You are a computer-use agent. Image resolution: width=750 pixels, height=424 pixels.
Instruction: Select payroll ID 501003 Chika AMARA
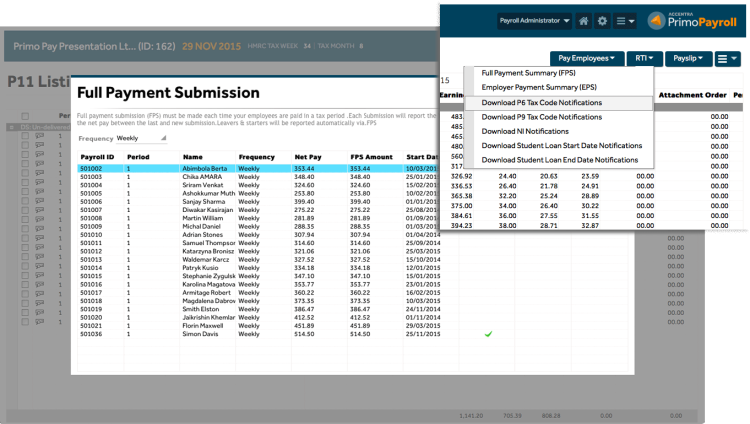coord(257,177)
